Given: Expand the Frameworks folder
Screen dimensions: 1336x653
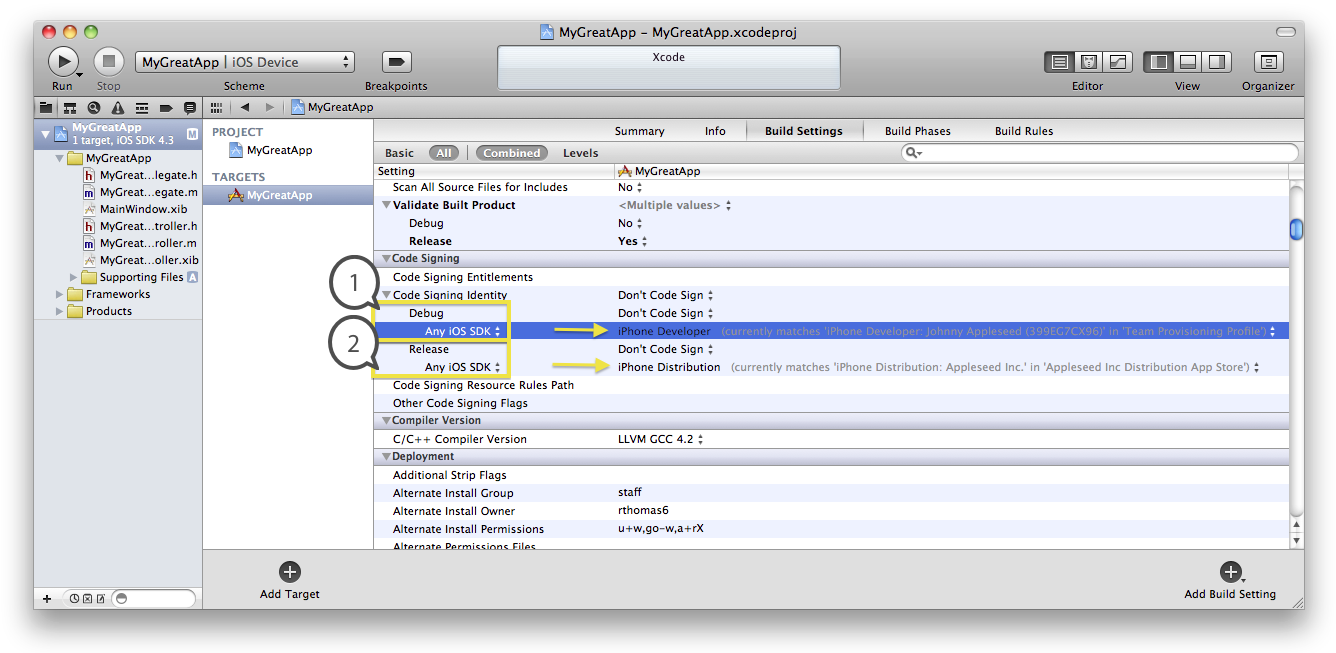Looking at the screenshot, I should point(60,294).
